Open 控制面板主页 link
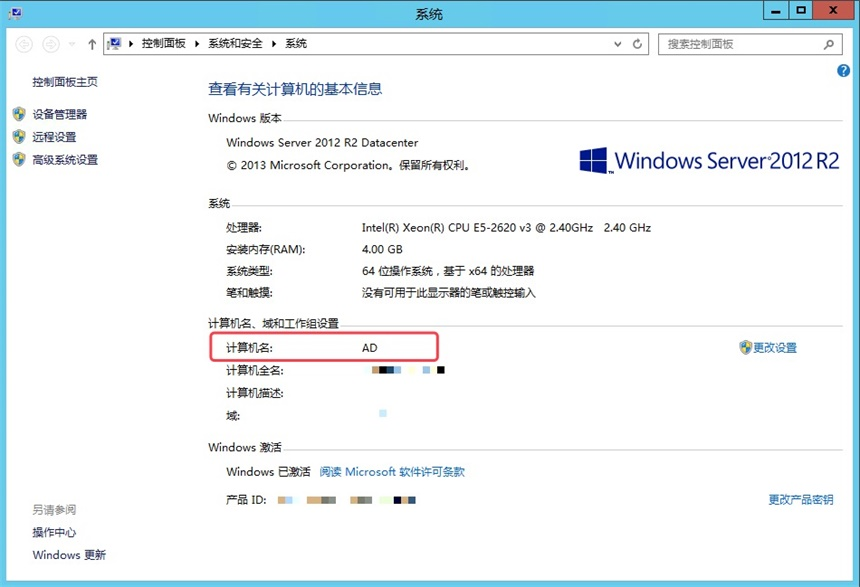Image resolution: width=860 pixels, height=587 pixels. coord(65,82)
